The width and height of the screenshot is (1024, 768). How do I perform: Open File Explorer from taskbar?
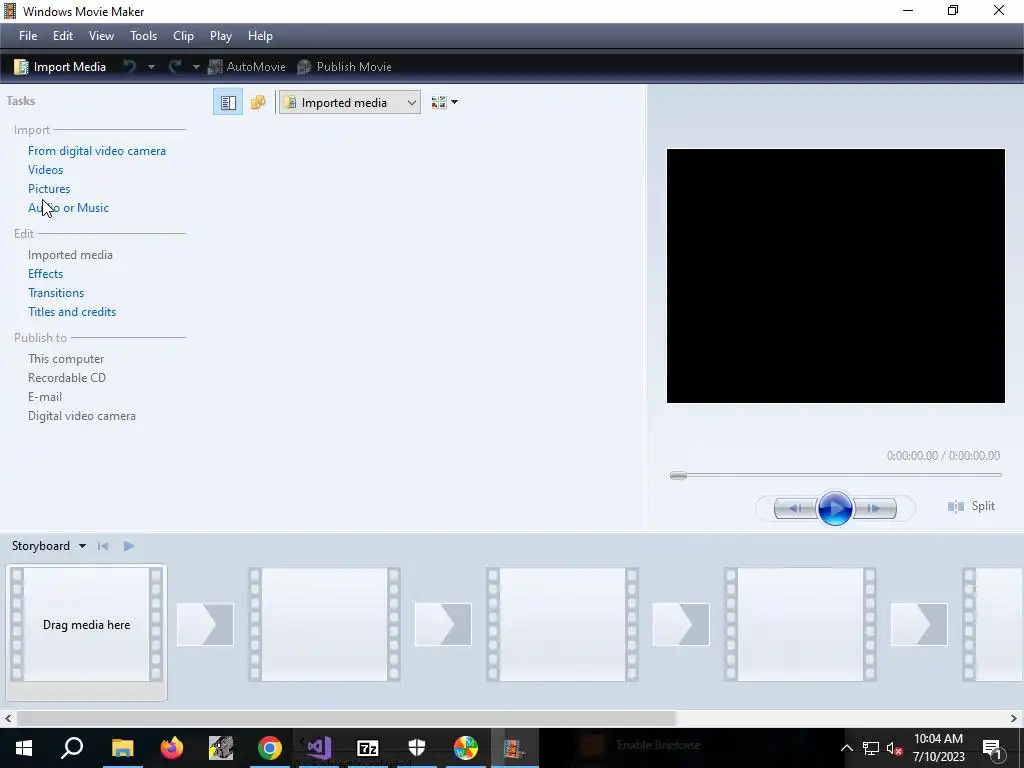pyautogui.click(x=122, y=748)
